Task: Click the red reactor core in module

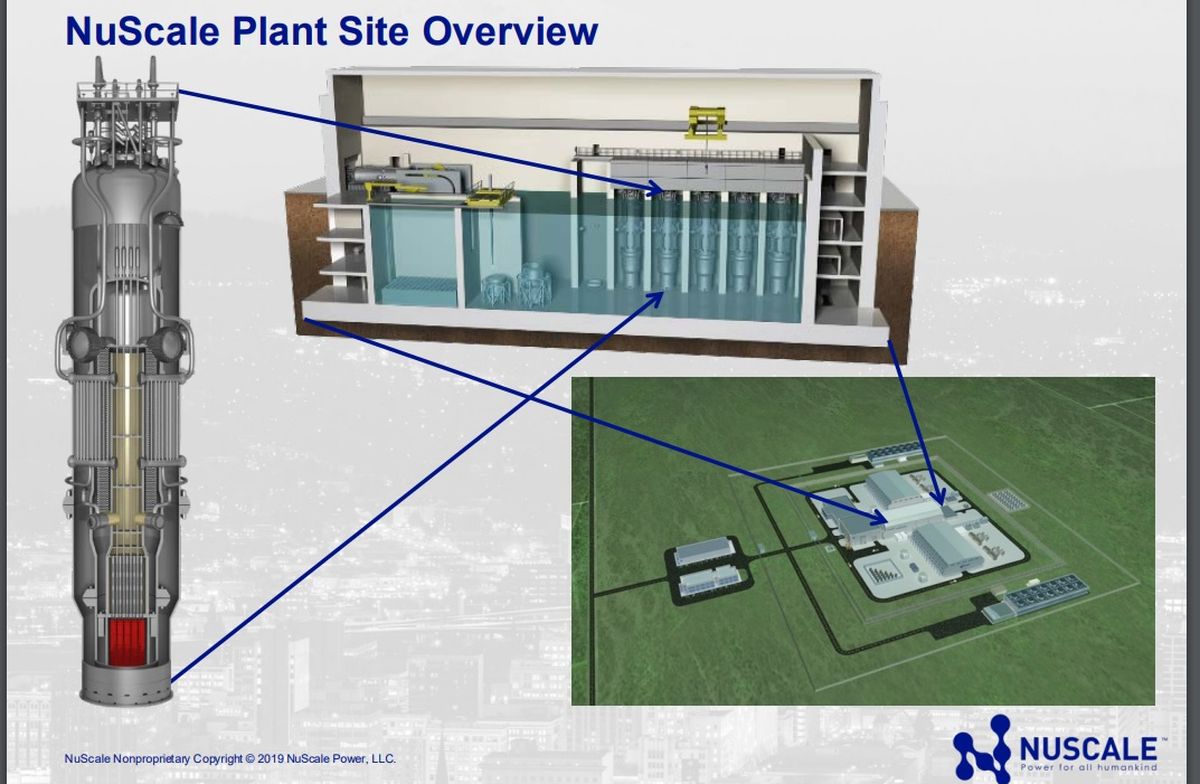Action: pyautogui.click(x=127, y=640)
